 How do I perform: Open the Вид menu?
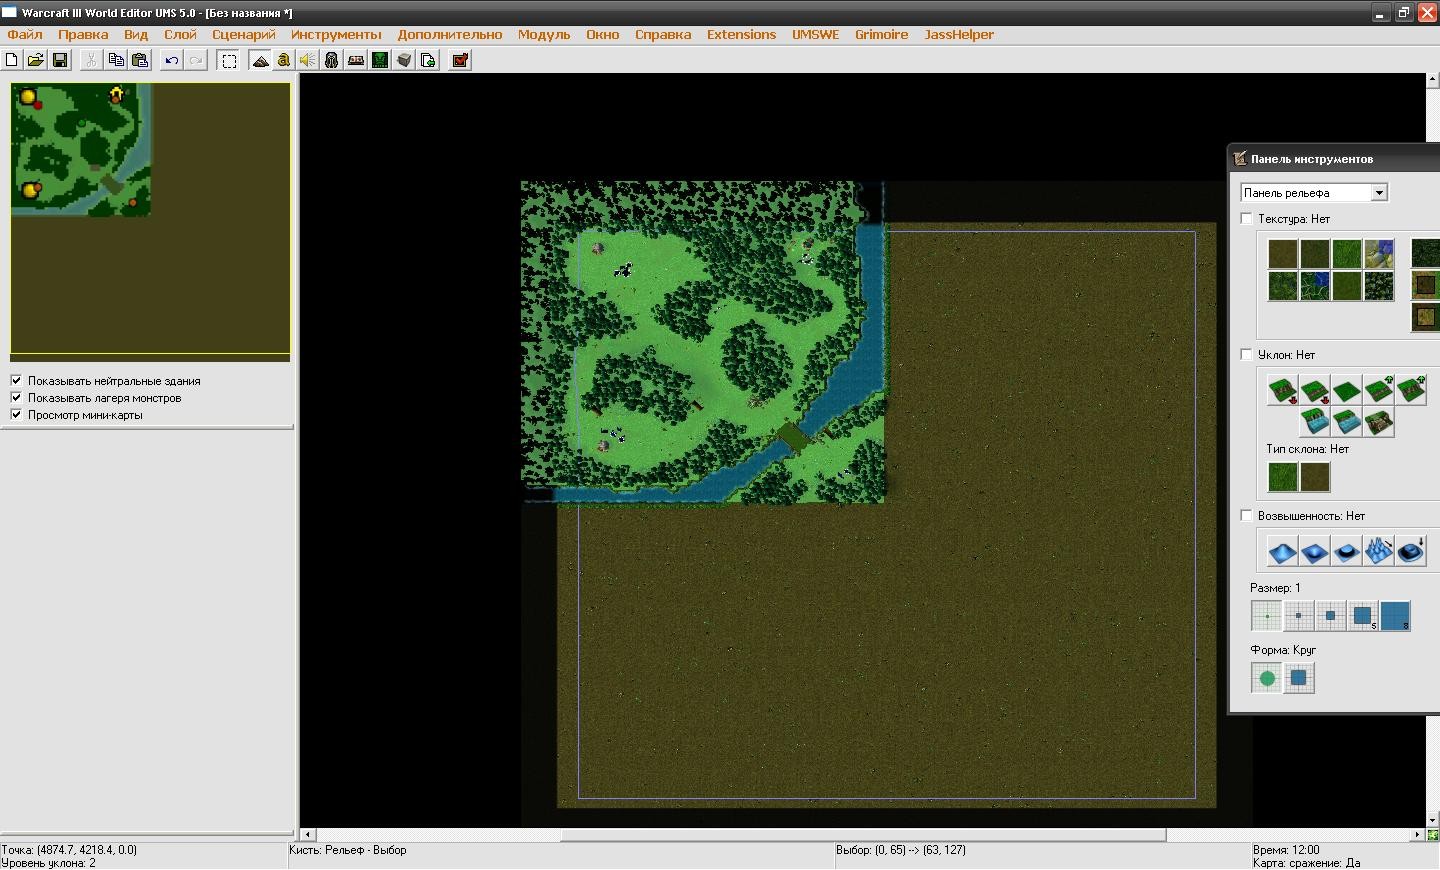(136, 34)
